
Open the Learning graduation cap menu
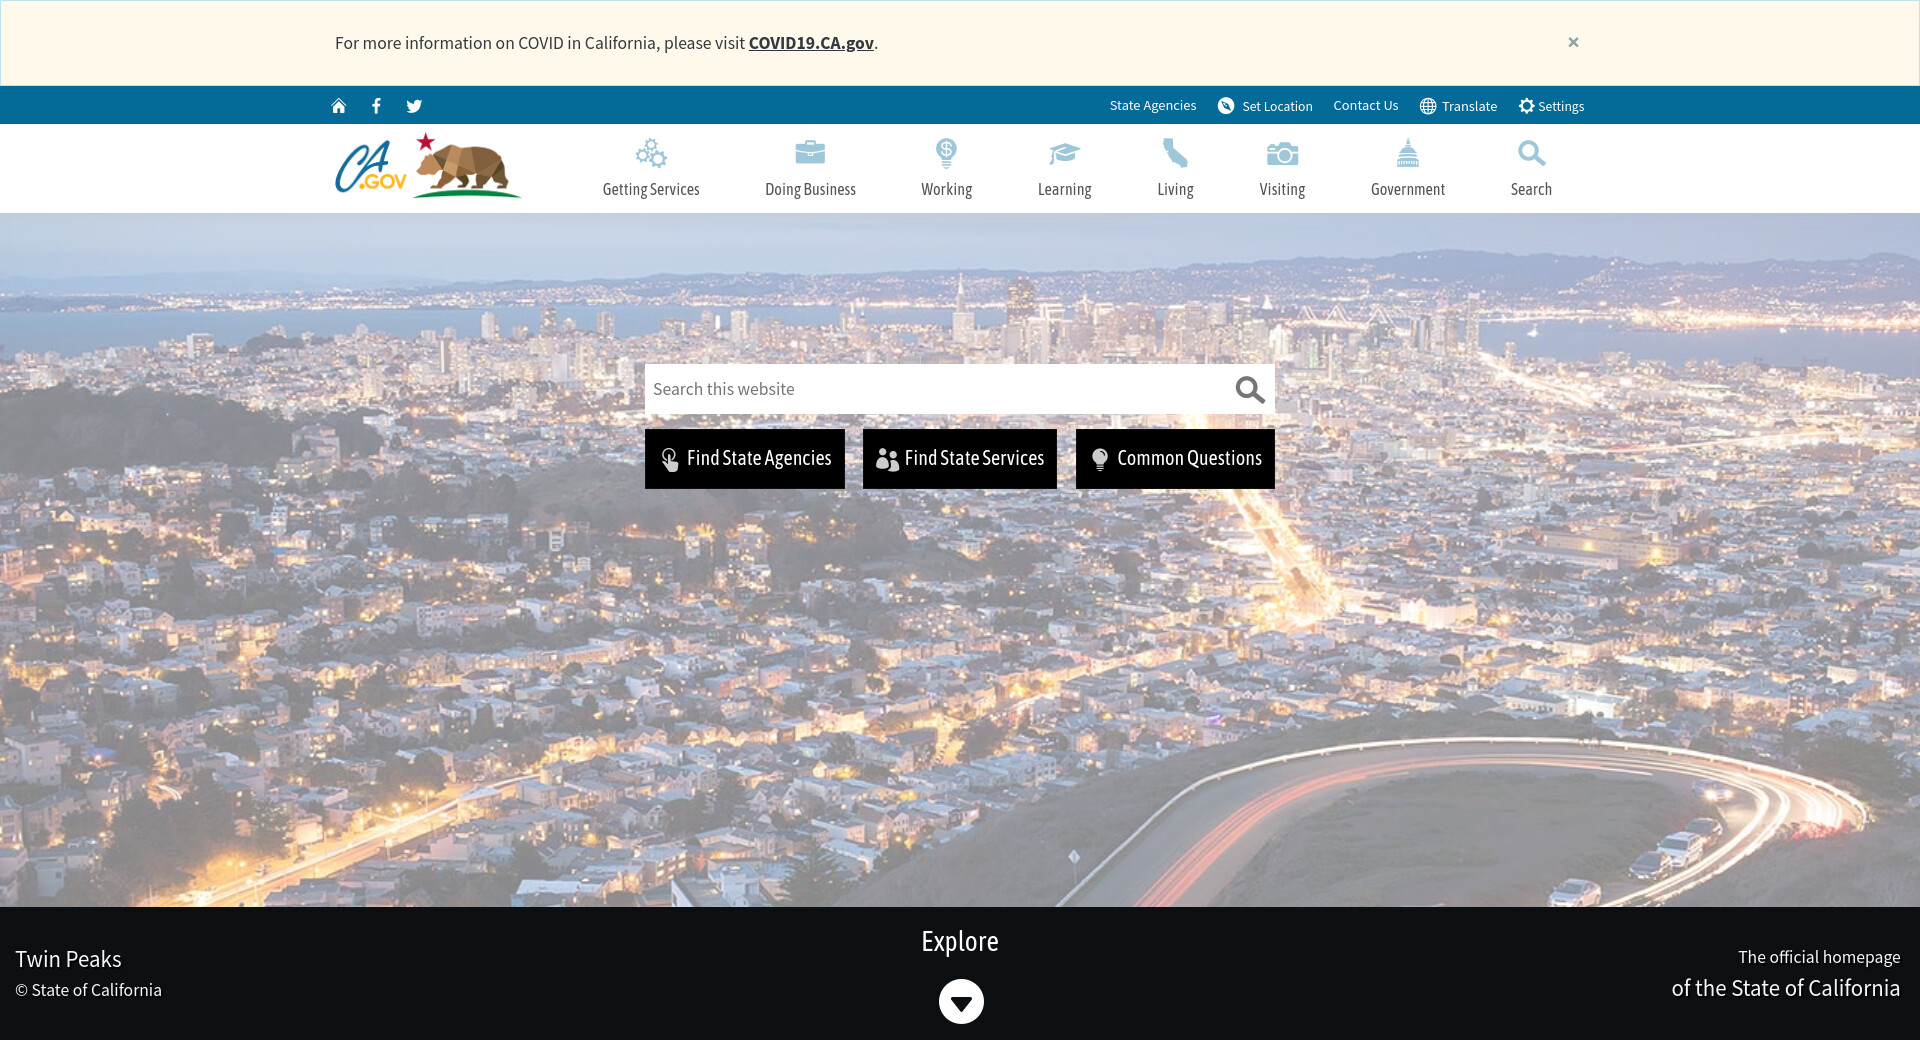tap(1064, 168)
